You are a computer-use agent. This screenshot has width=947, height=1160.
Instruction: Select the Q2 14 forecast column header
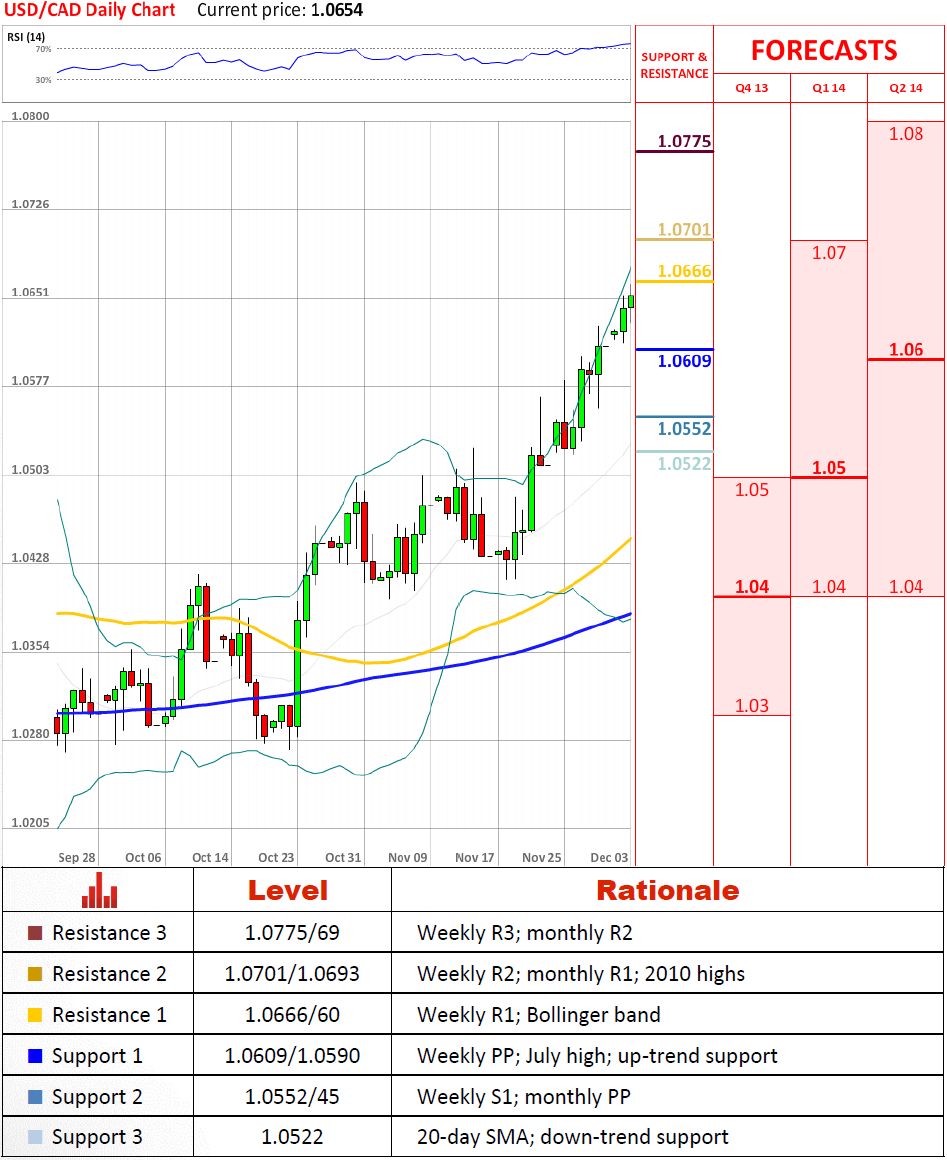pos(905,88)
